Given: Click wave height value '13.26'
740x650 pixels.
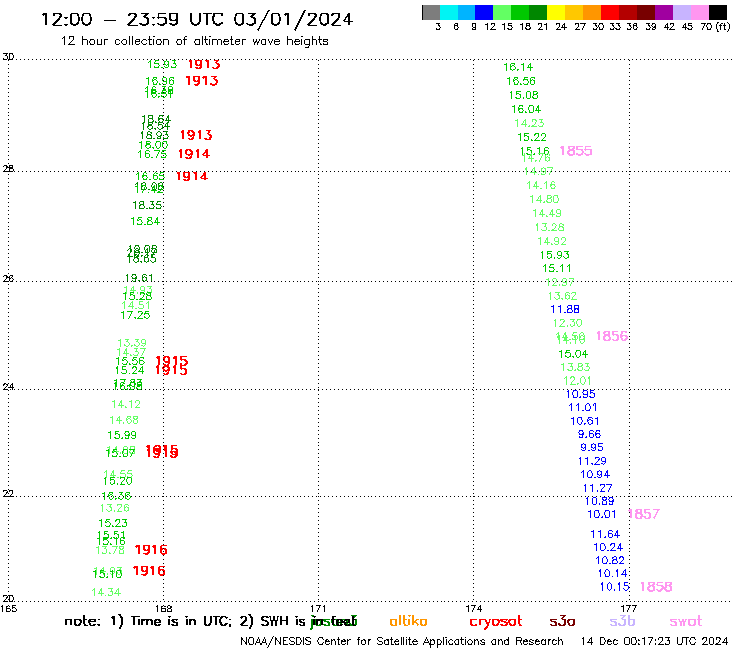Looking at the screenshot, I should click(x=115, y=508).
